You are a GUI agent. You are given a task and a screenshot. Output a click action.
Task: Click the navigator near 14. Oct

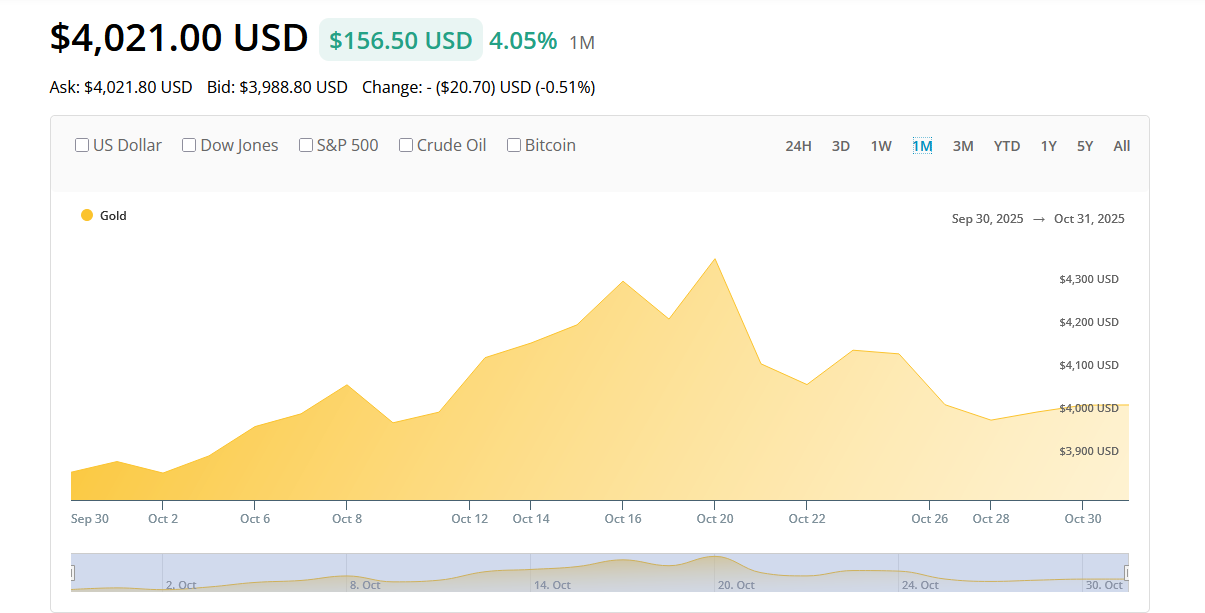(552, 585)
